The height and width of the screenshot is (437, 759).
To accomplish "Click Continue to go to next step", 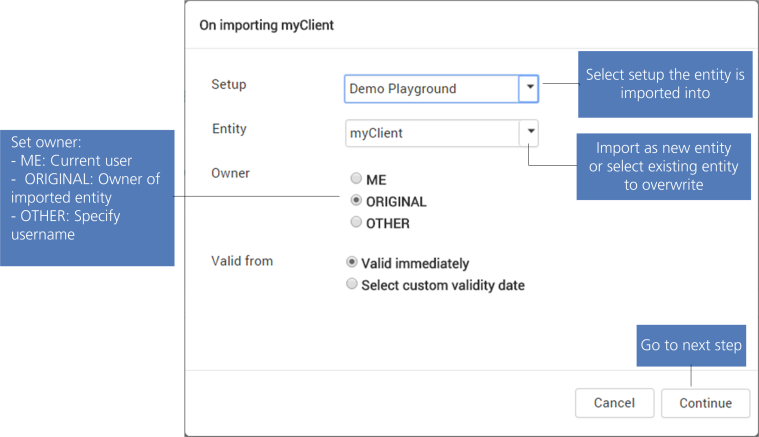I will [x=705, y=403].
